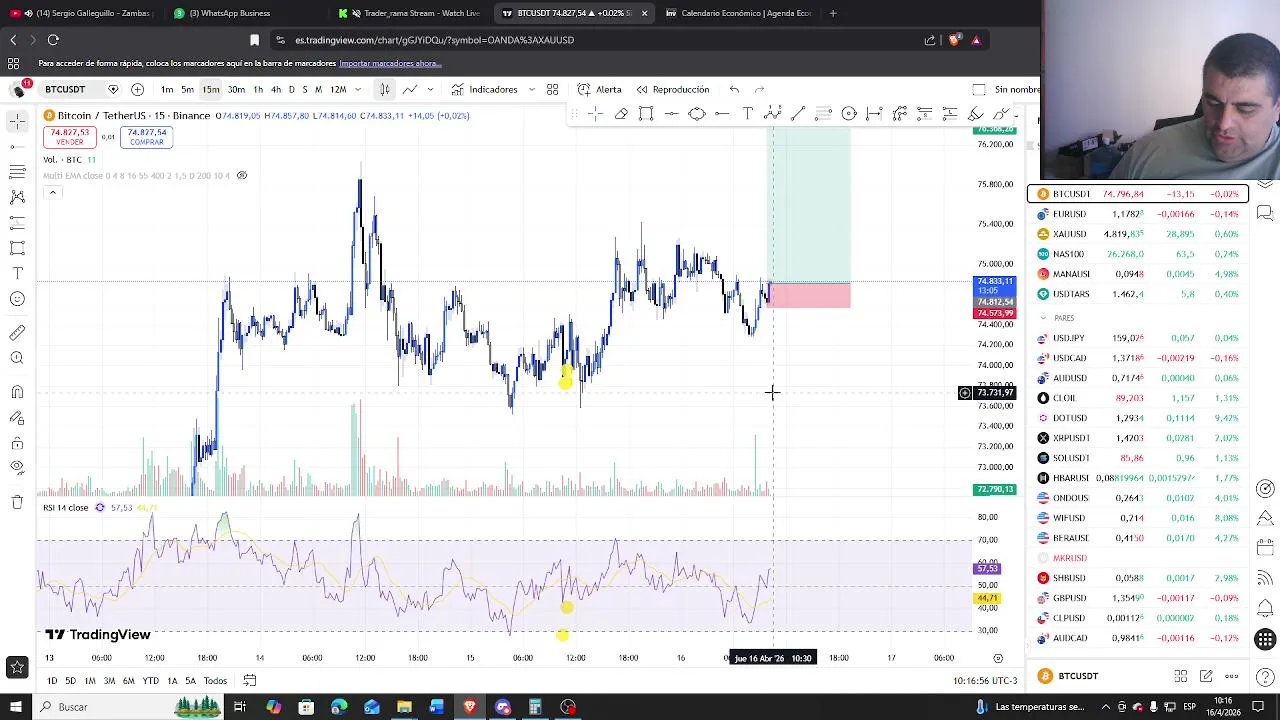The height and width of the screenshot is (720, 1280).
Task: Expand the symbol menu arrow next to BTCUSDT
Action: [x=113, y=90]
